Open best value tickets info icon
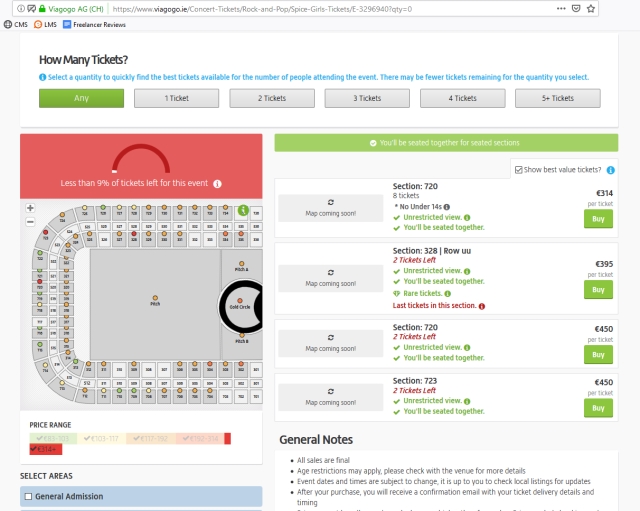 (x=611, y=170)
